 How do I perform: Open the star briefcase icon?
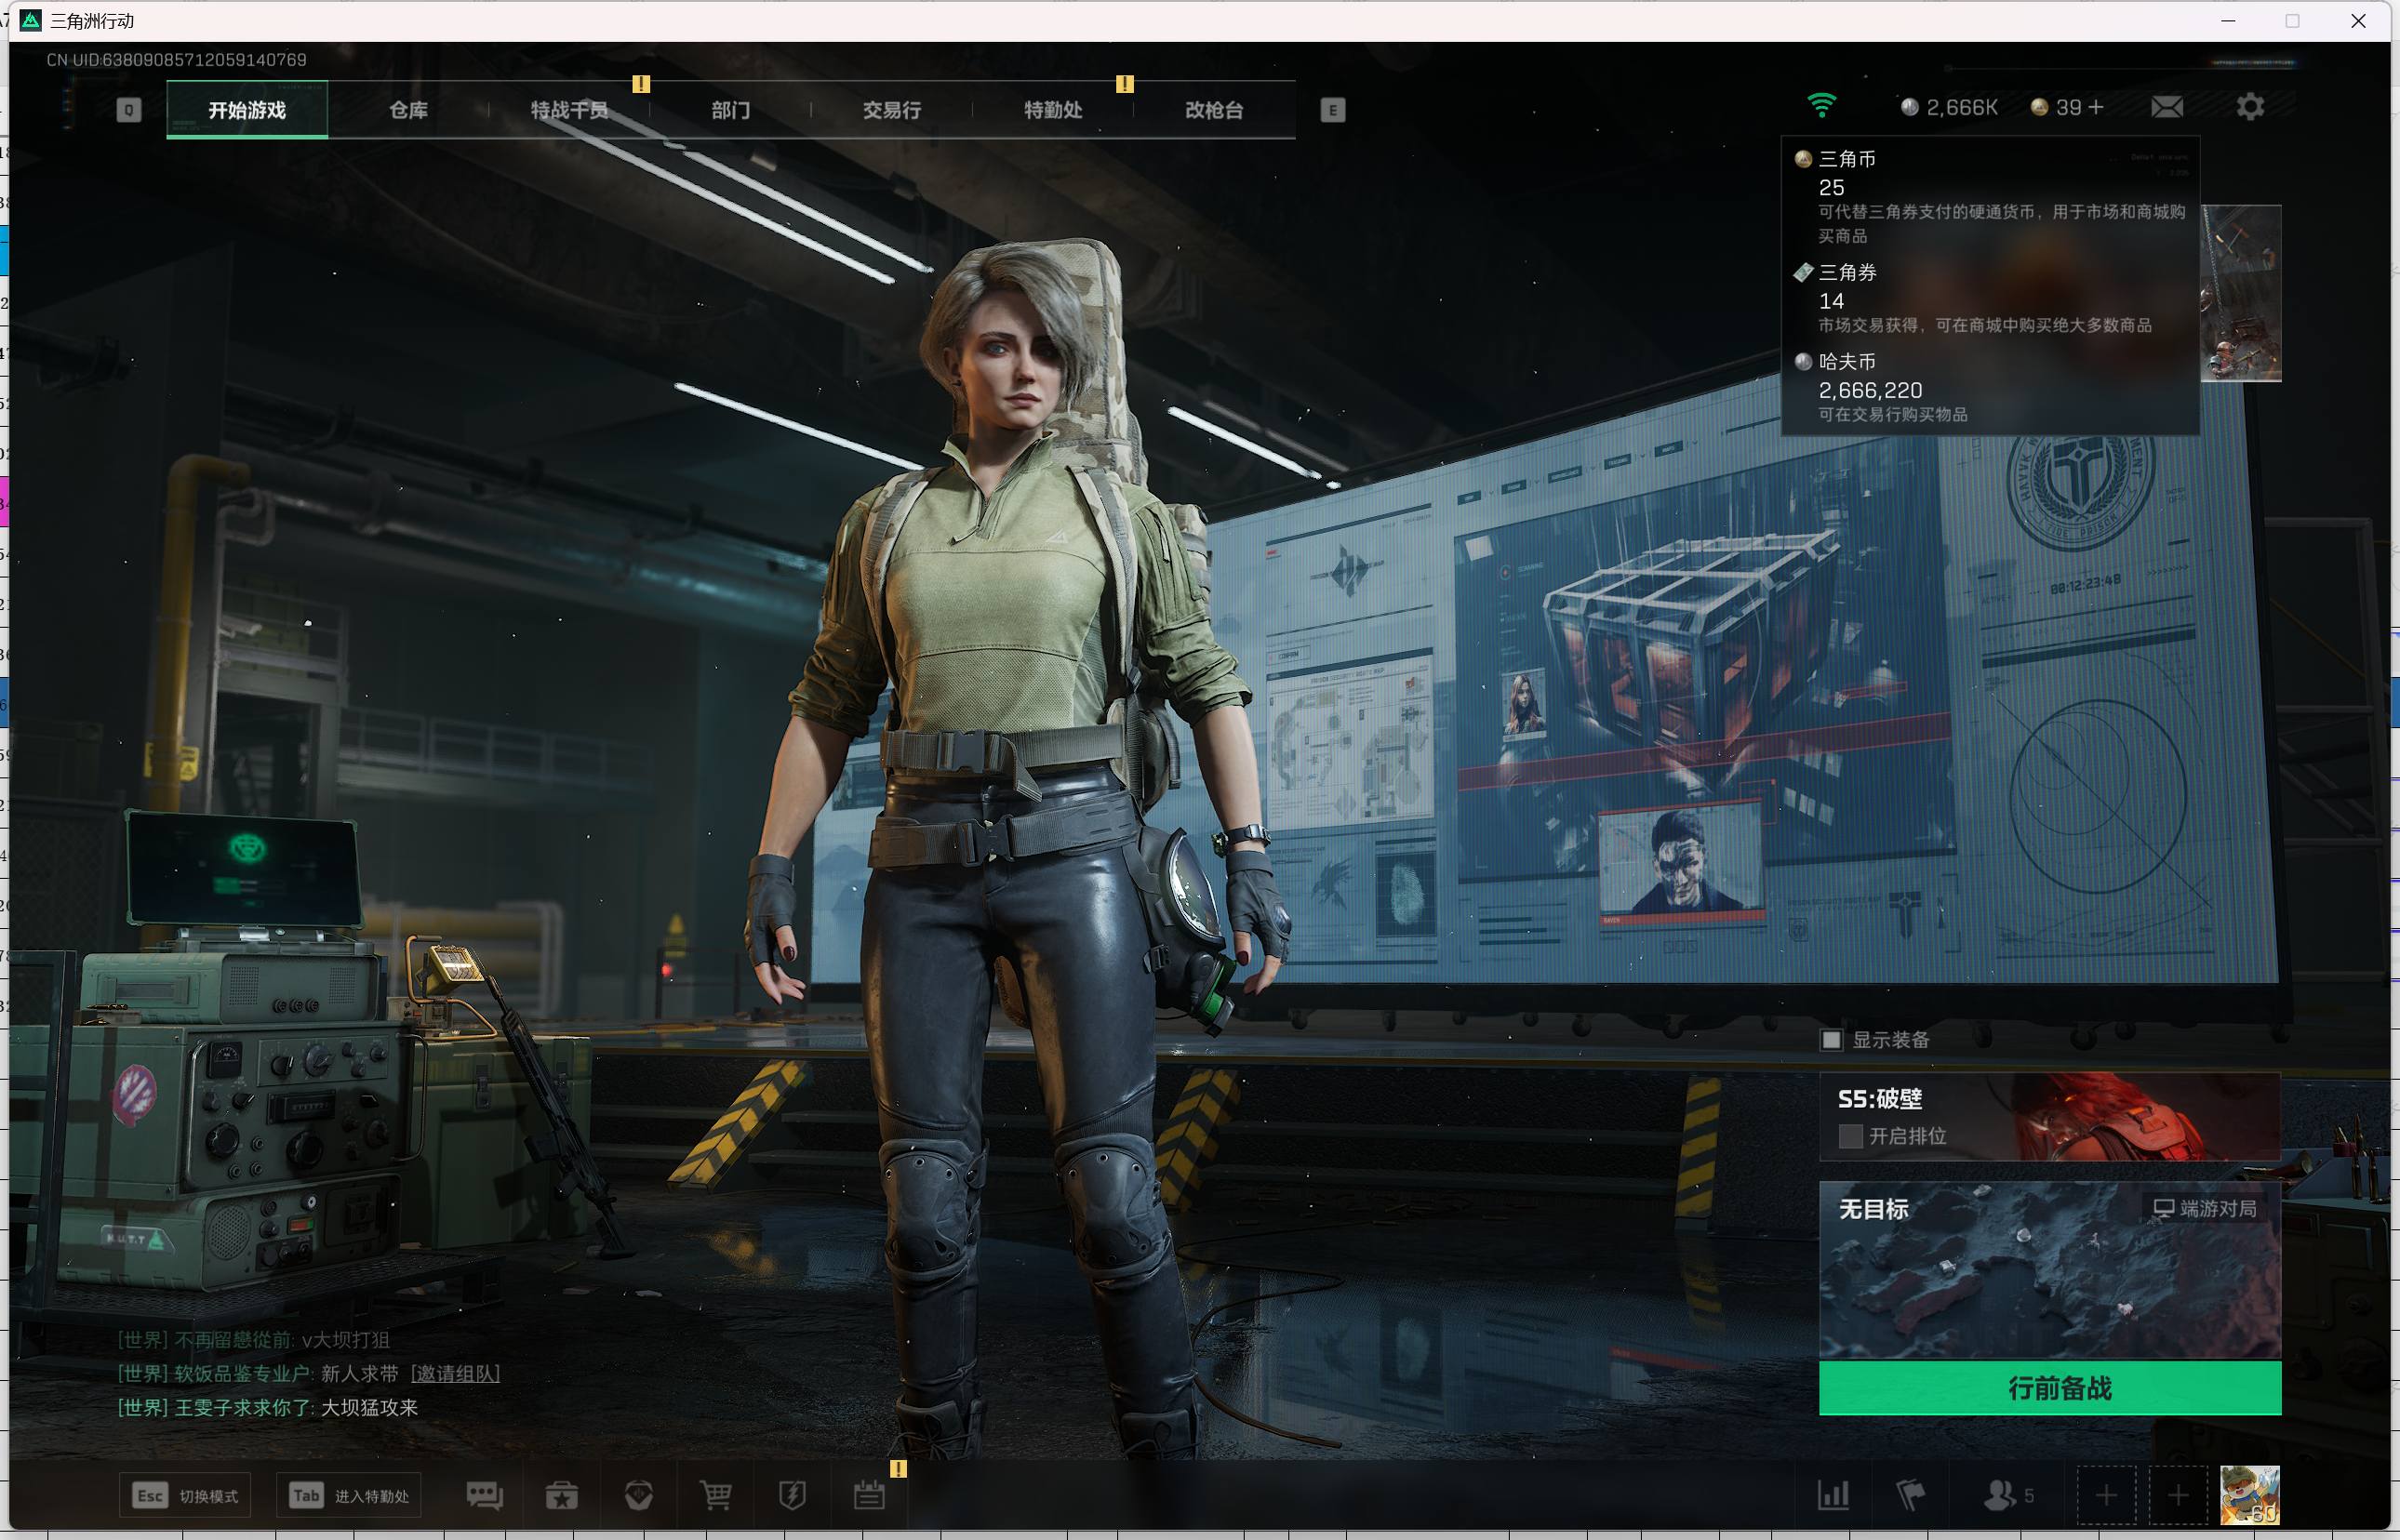tap(562, 1495)
